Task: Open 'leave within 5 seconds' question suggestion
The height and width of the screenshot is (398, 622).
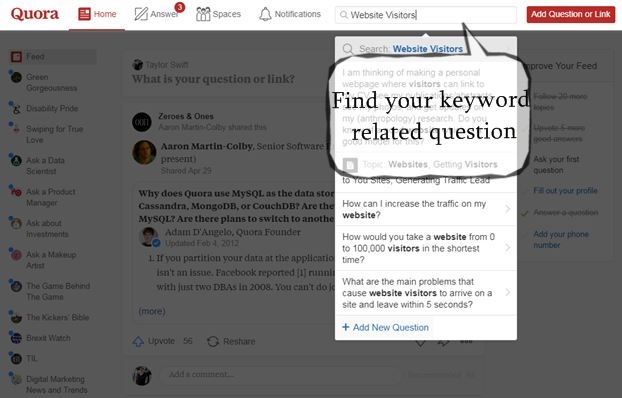Action: pyautogui.click(x=426, y=293)
